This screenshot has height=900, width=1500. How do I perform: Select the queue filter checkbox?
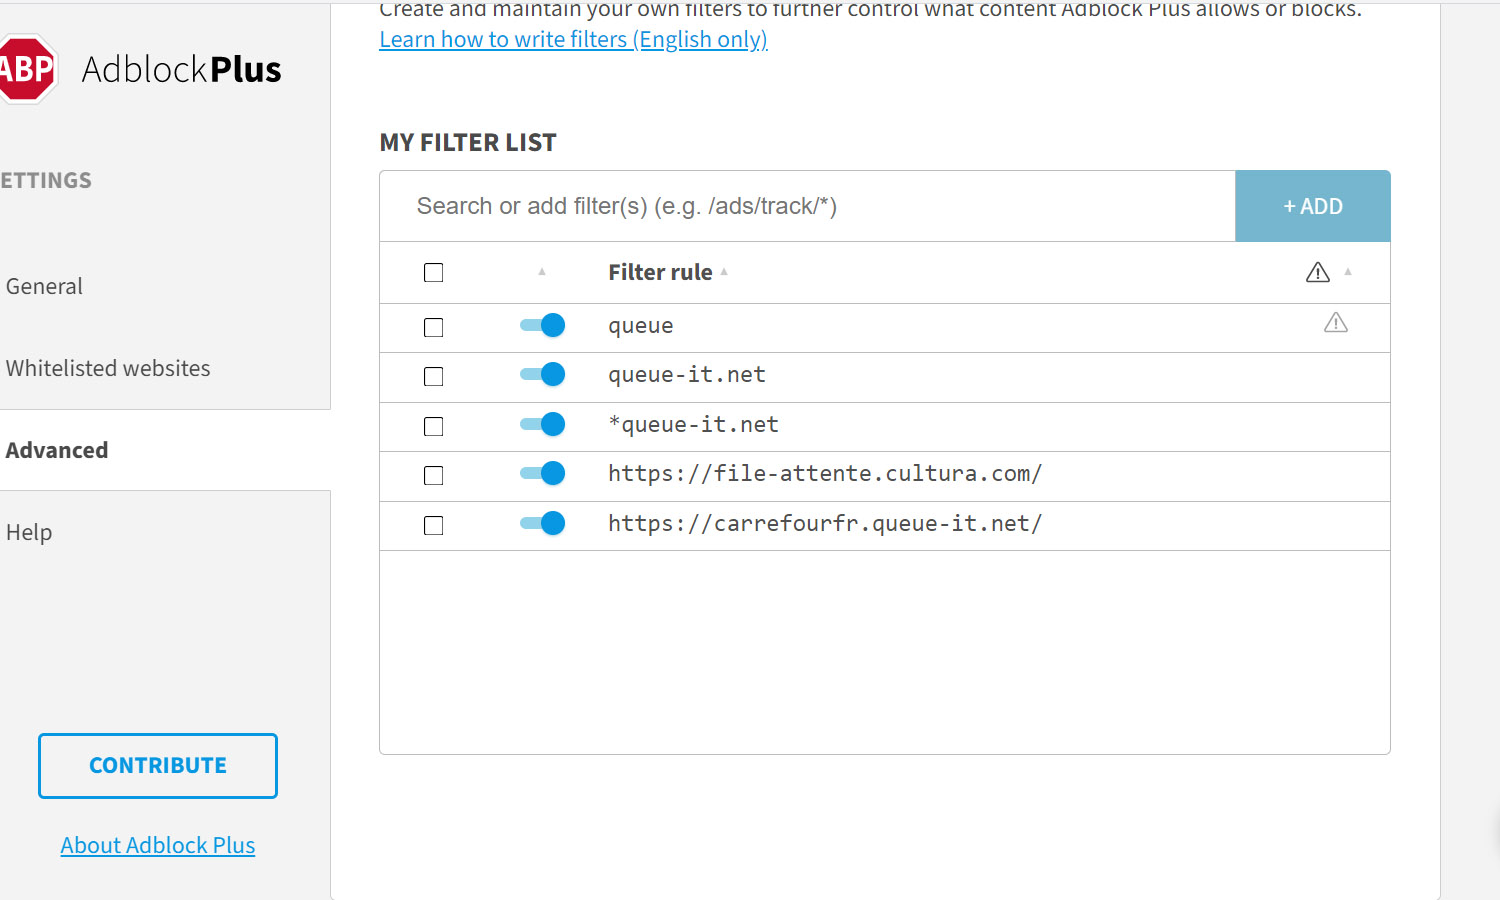point(433,328)
